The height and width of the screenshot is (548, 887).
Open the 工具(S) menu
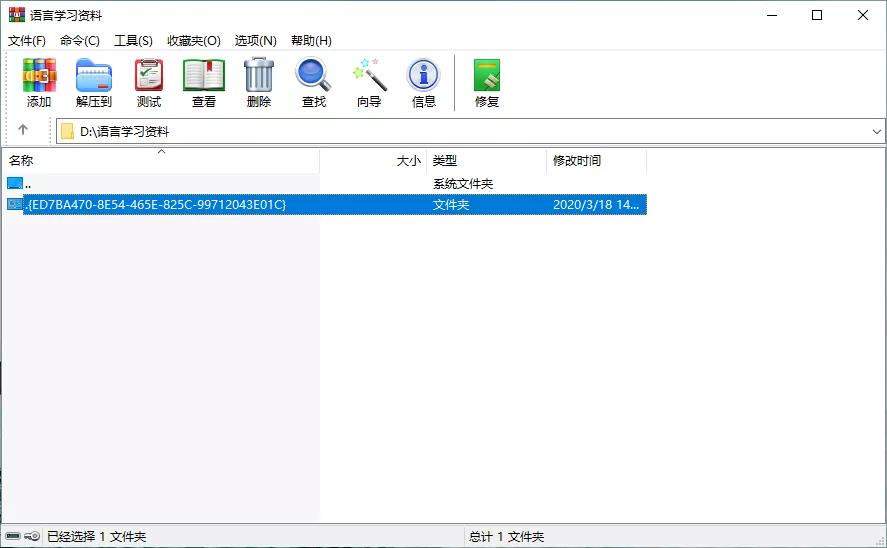tap(133, 41)
